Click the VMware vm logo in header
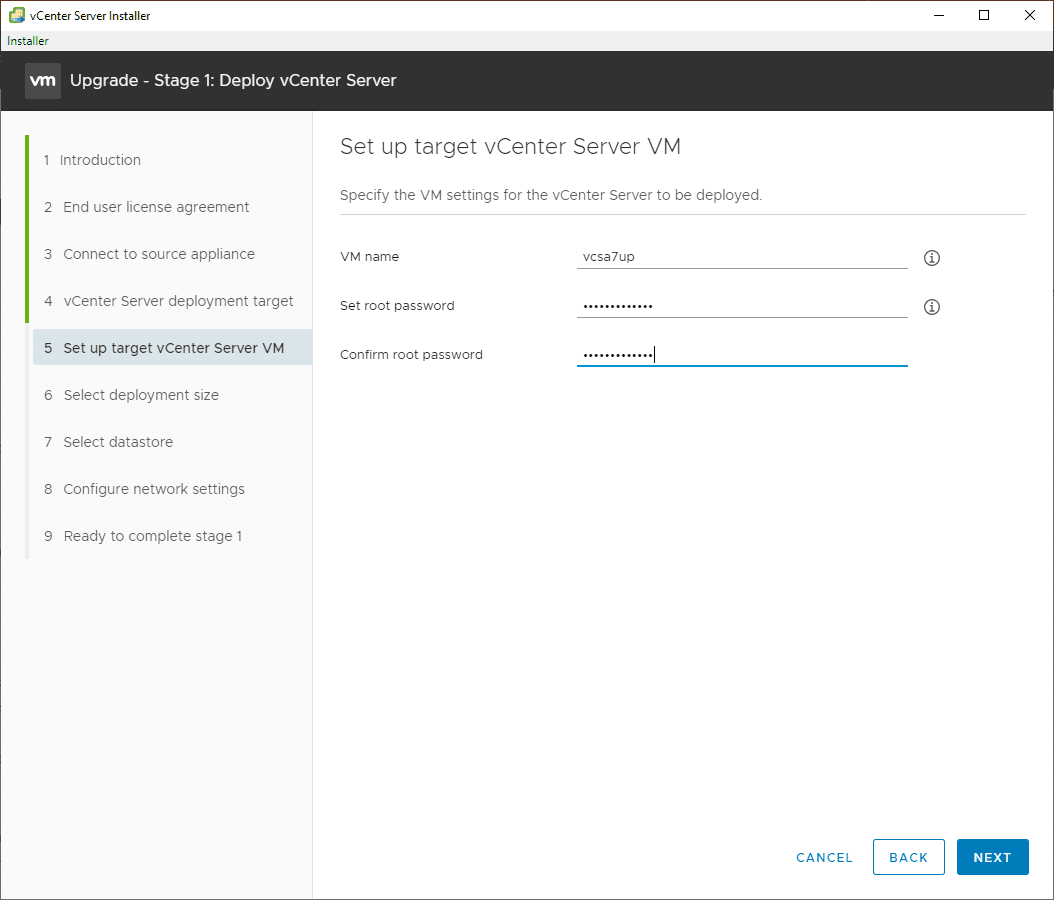 (x=43, y=81)
